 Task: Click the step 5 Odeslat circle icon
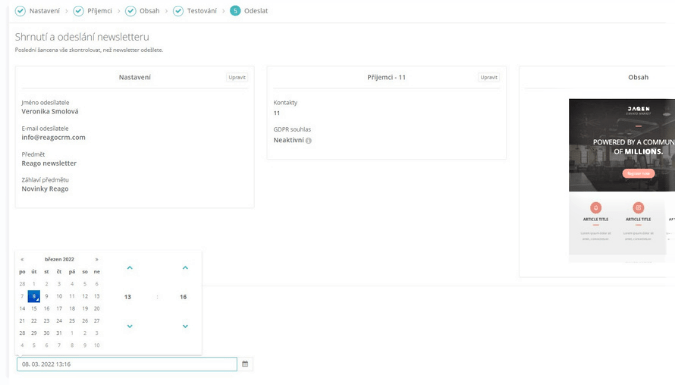[235, 11]
